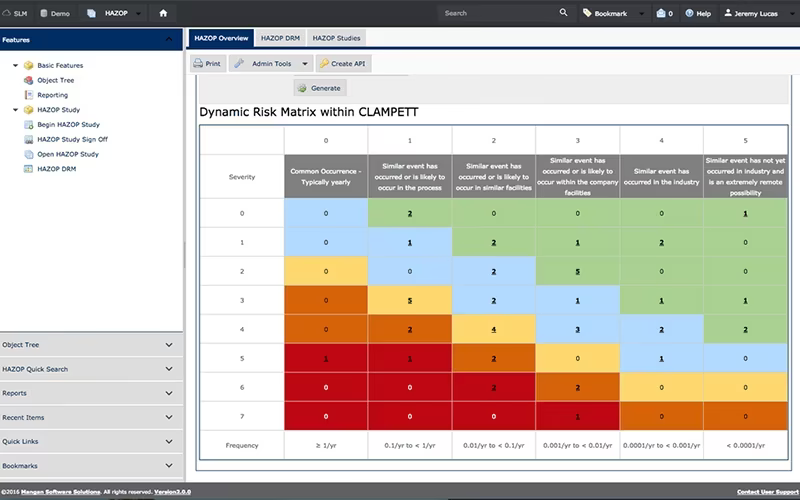Open the Bookmark tag icon menu
The image size is (800, 500).
tap(587, 13)
